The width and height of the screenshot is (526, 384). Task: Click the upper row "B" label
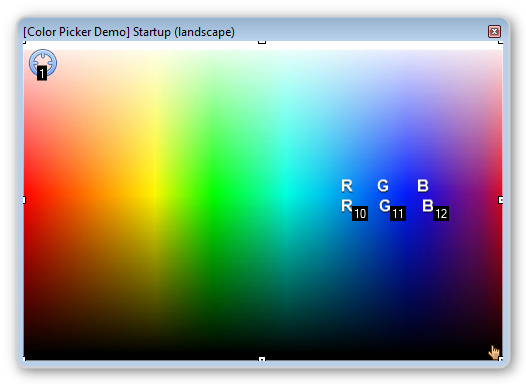(x=423, y=186)
